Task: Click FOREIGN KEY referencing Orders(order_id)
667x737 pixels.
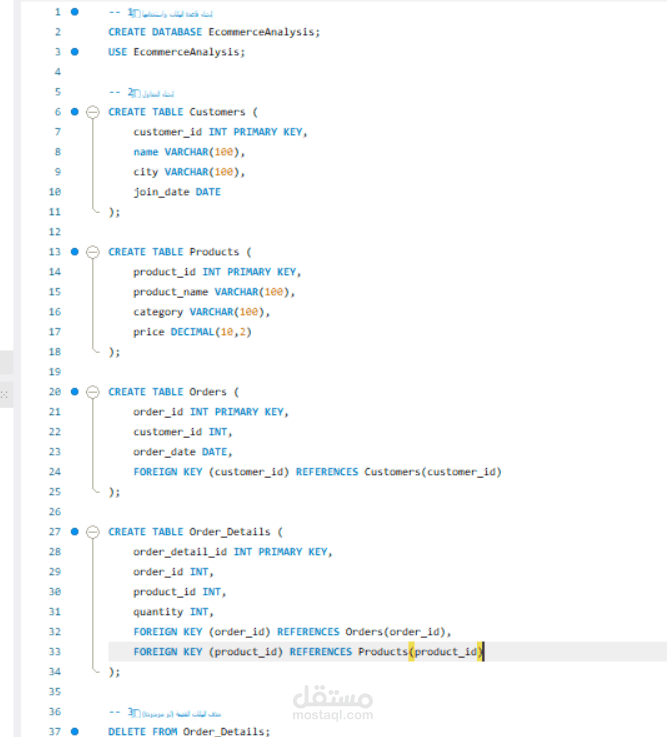Action: pos(292,632)
